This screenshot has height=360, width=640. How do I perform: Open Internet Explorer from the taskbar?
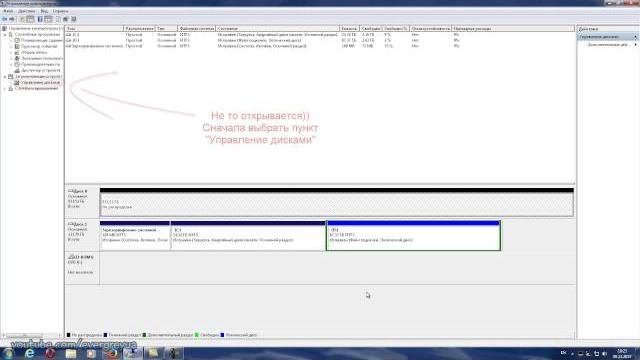click(x=29, y=353)
